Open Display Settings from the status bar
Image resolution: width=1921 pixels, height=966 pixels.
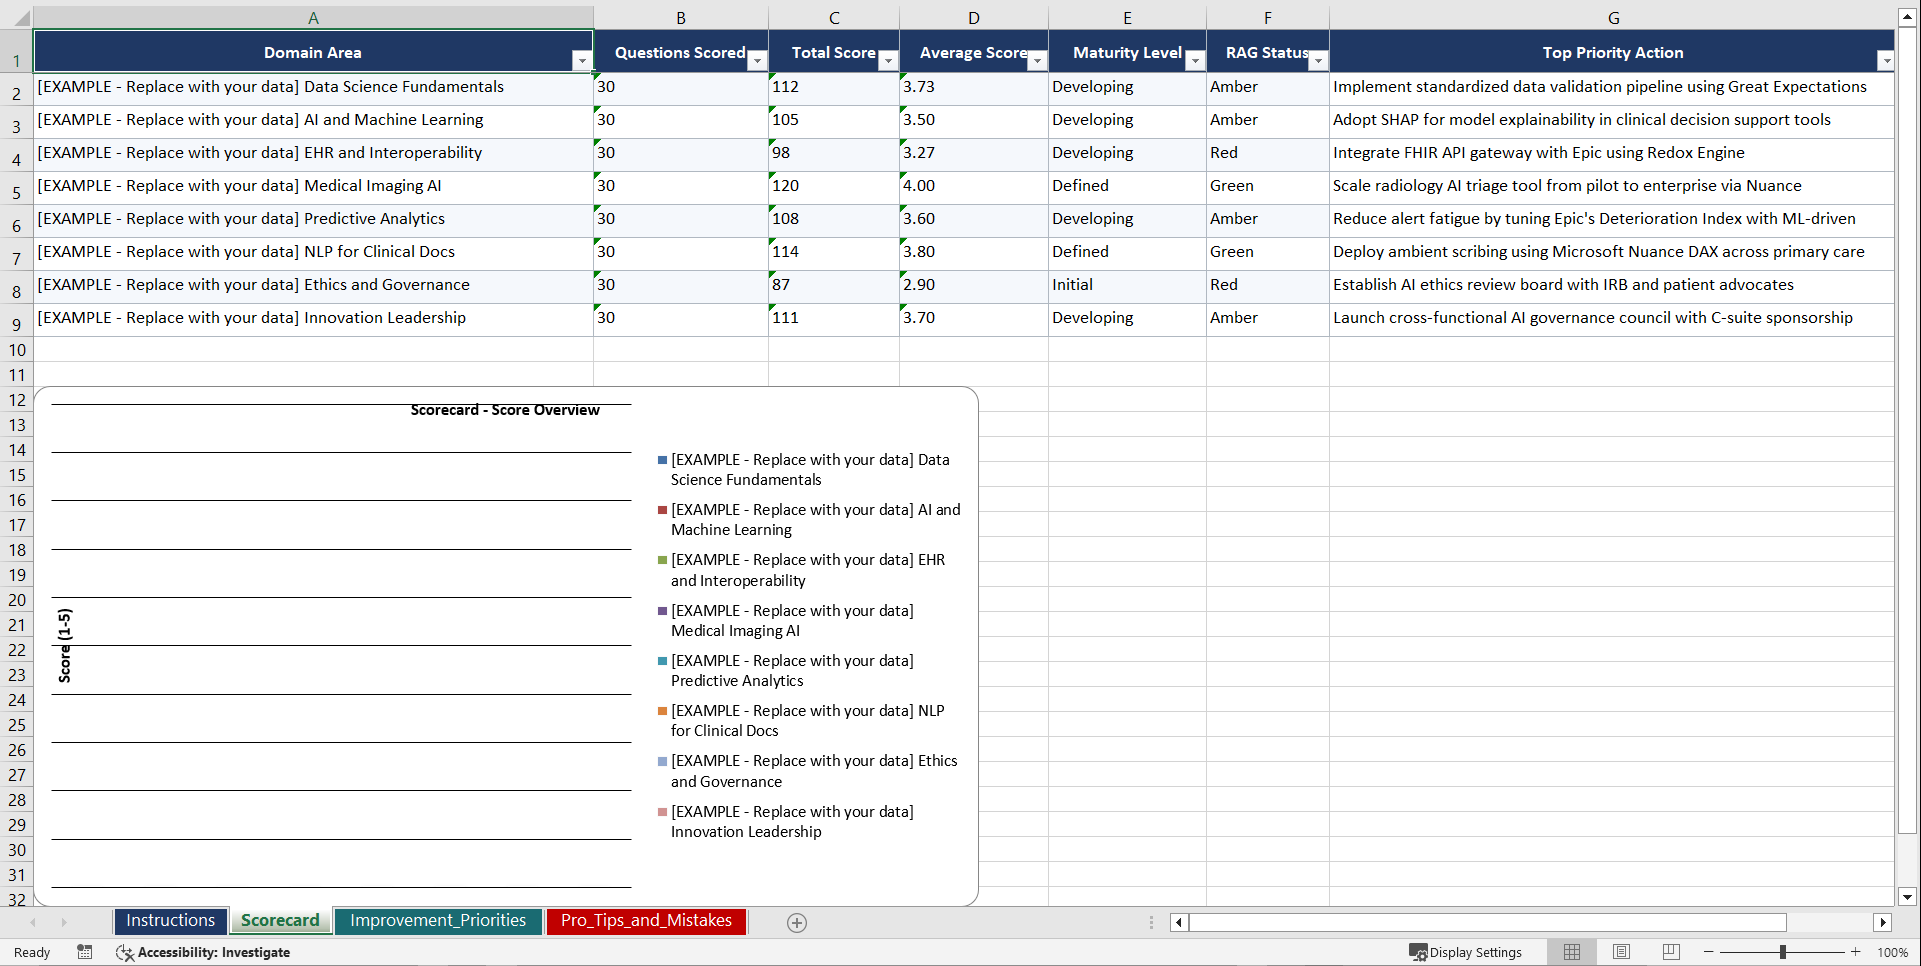tap(1466, 952)
